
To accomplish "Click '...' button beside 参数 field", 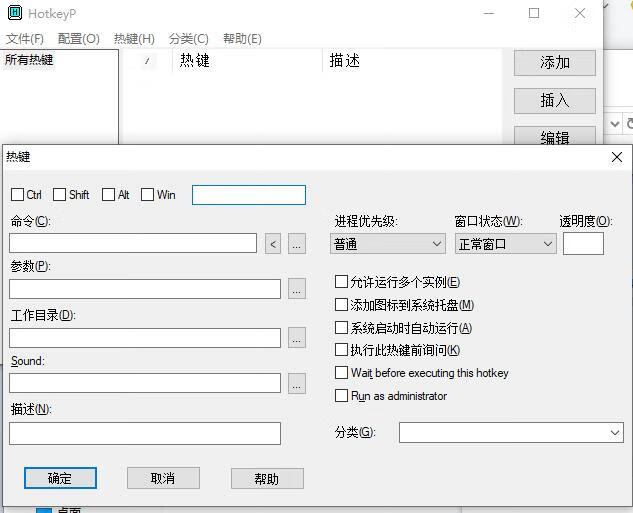I will pyautogui.click(x=297, y=289).
